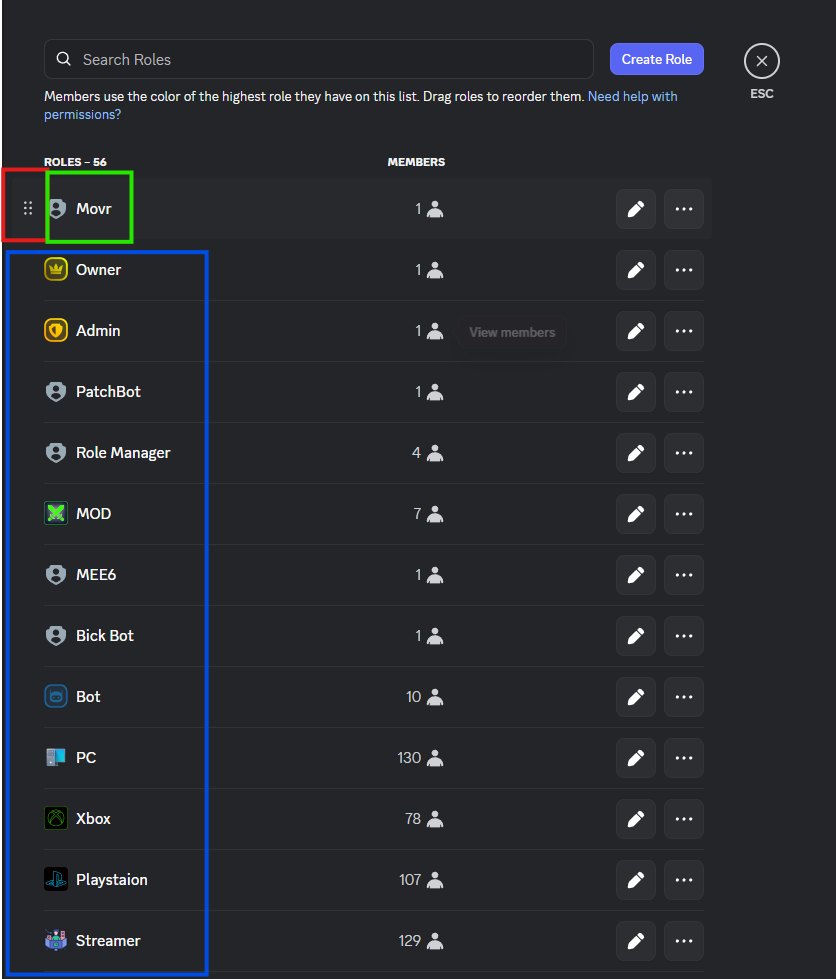Open three-dot menu for MEE6 role
This screenshot has height=979, width=836.
click(x=684, y=575)
